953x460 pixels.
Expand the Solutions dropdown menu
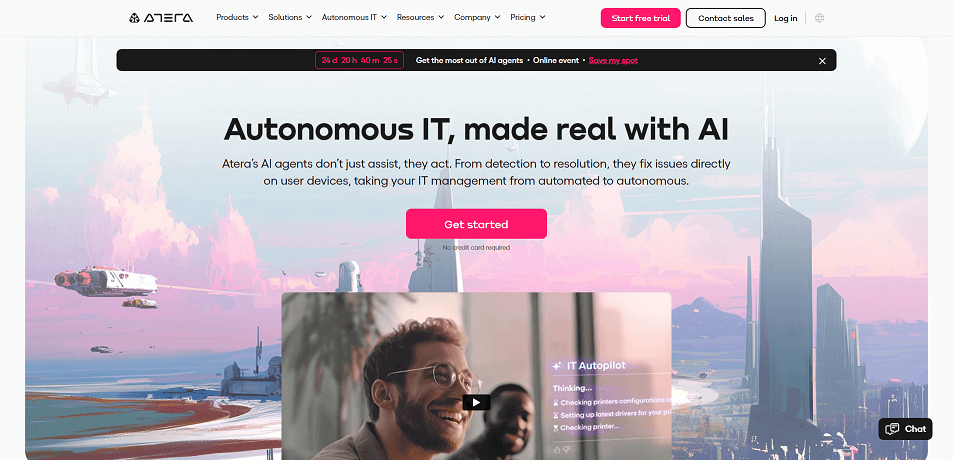click(290, 18)
